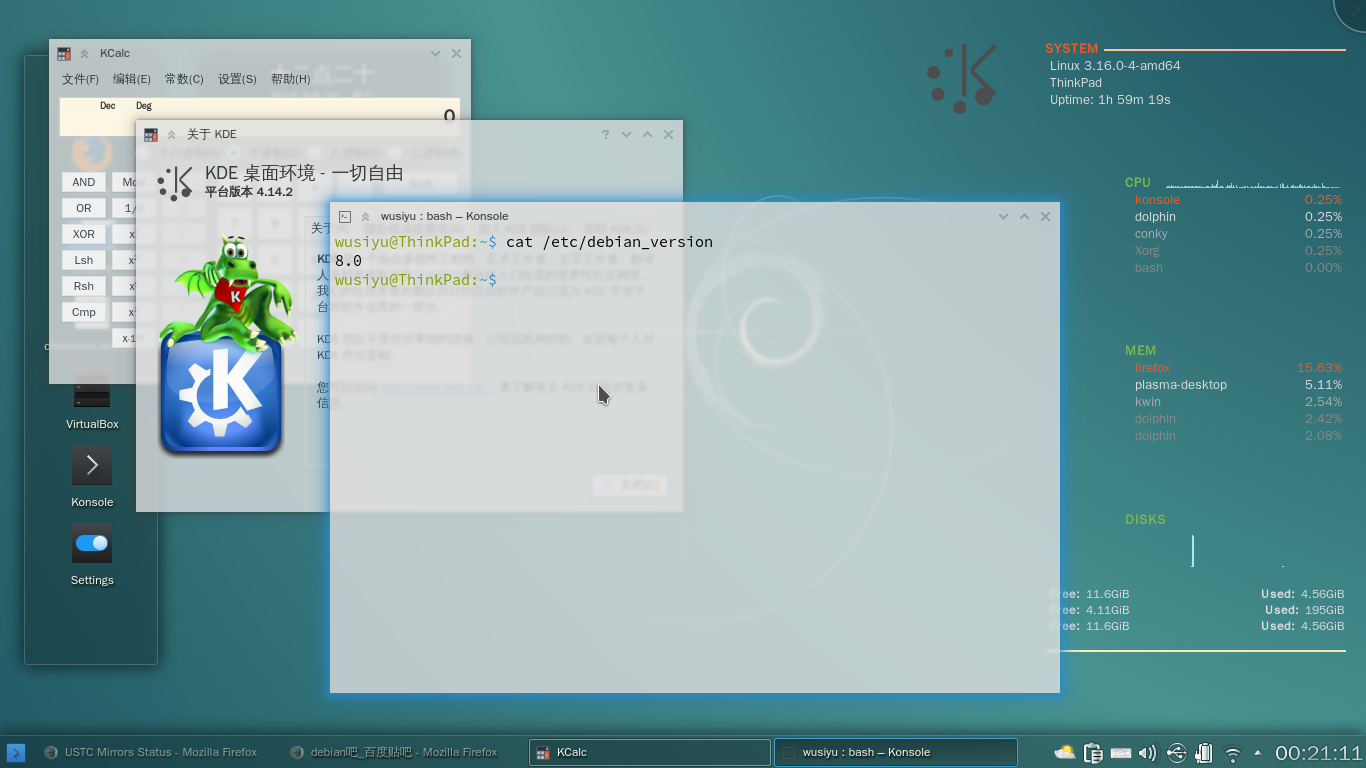The image size is (1366, 768).
Task: Click the keyboard layout tray icon
Action: [x=1121, y=753]
